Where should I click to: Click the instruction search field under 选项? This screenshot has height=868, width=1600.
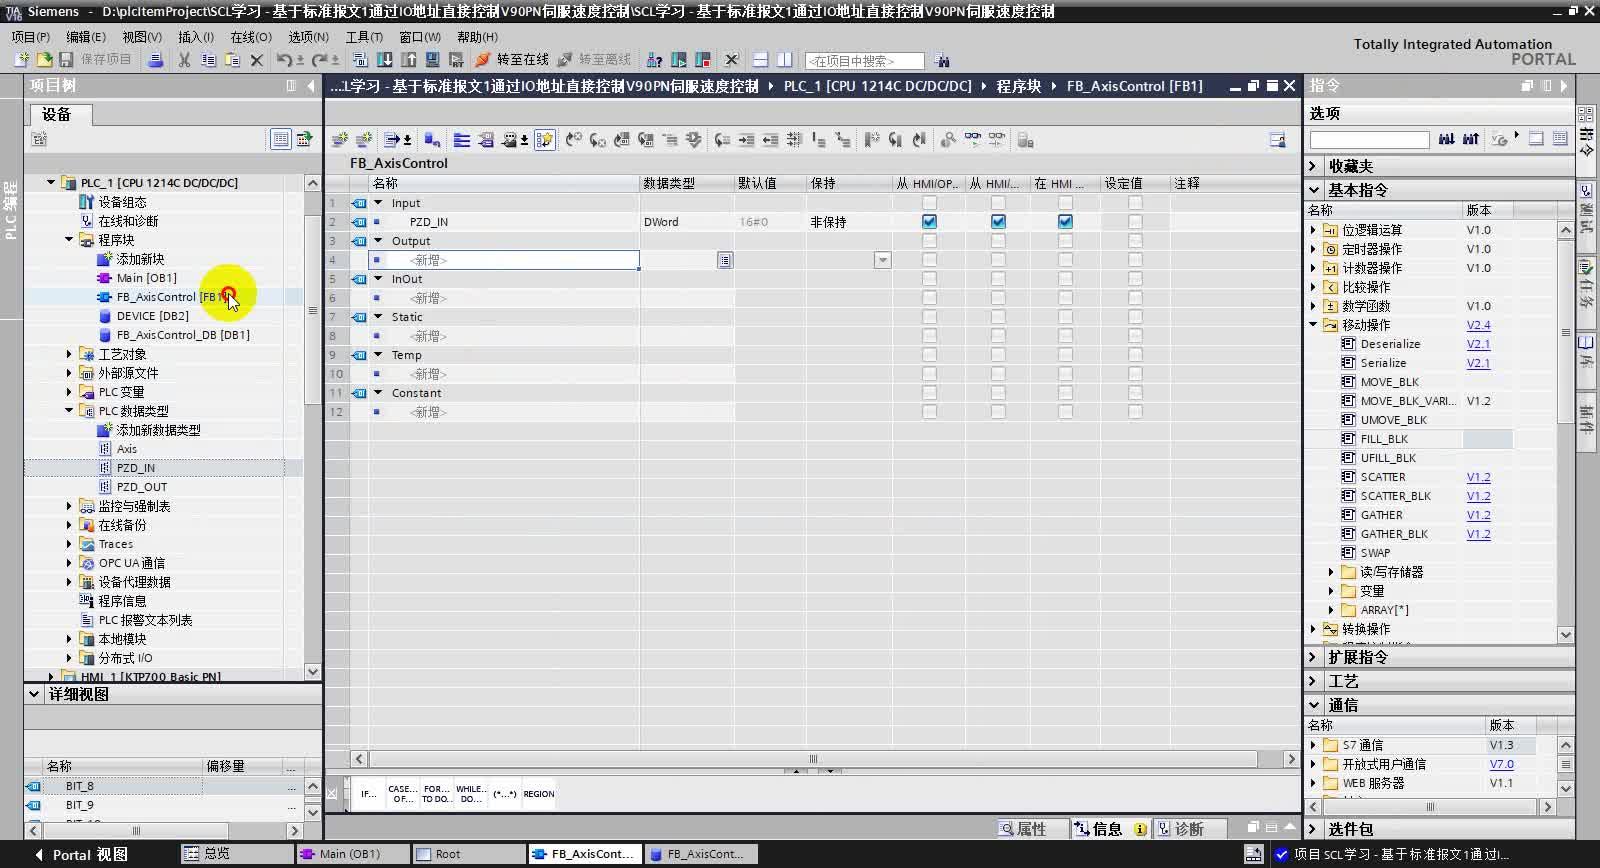pyautogui.click(x=1369, y=139)
